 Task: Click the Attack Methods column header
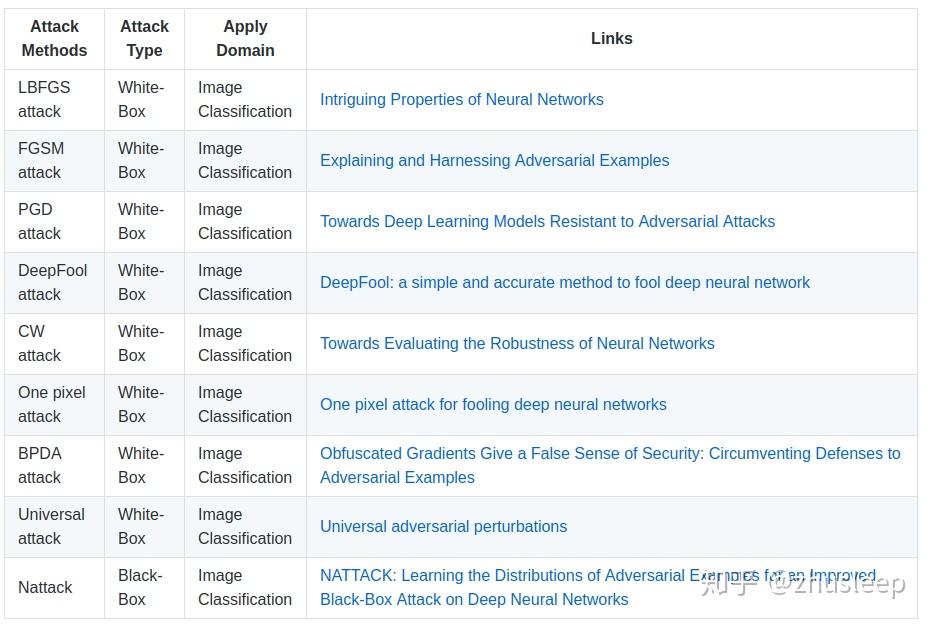[x=55, y=39]
